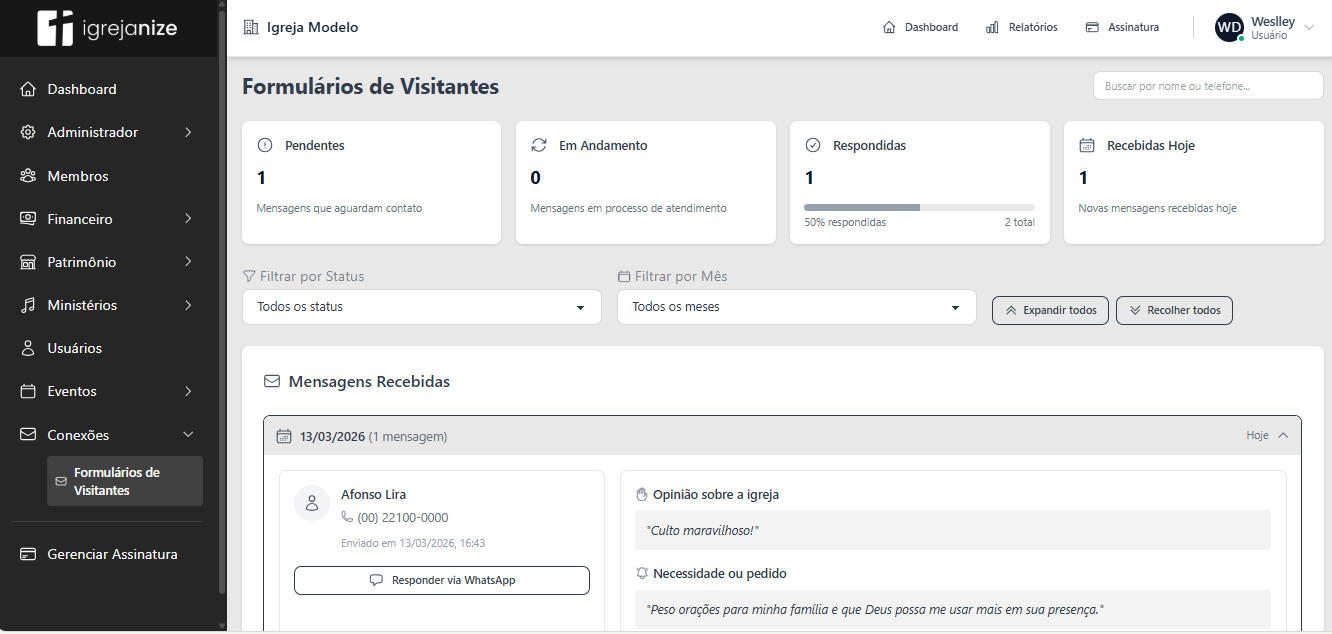Click Afonso Lira's avatar icon
The image size is (1332, 634).
[312, 503]
